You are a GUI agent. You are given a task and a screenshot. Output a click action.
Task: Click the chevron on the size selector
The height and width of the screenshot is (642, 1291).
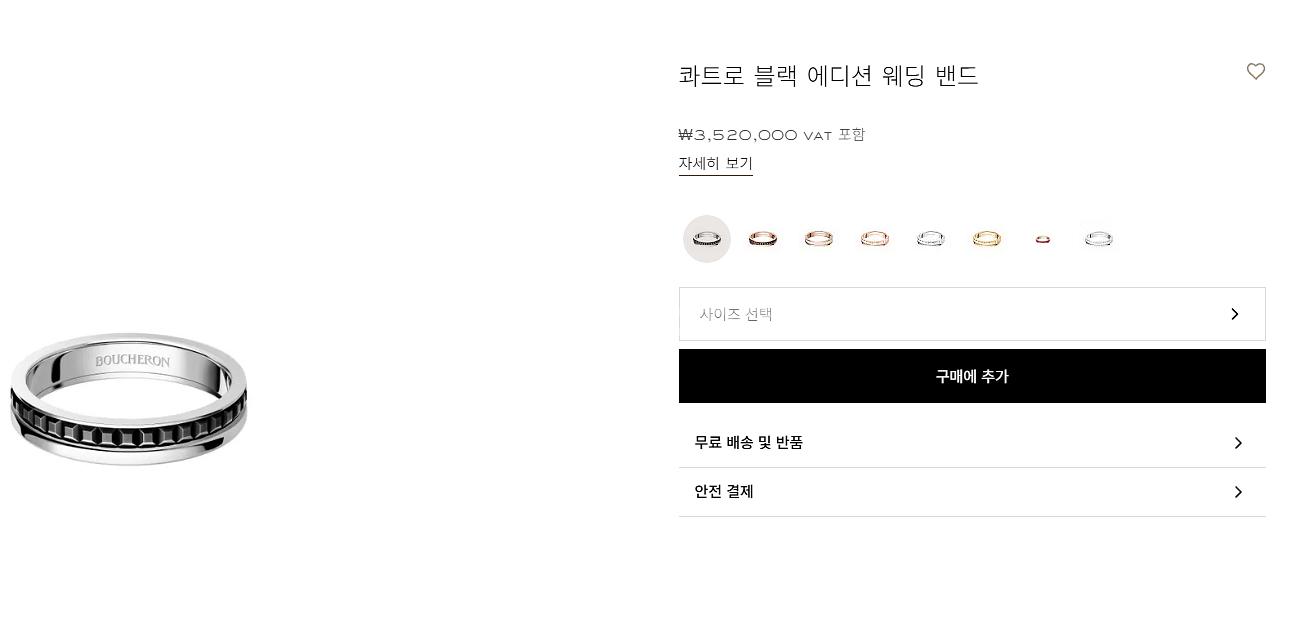coord(1234,314)
